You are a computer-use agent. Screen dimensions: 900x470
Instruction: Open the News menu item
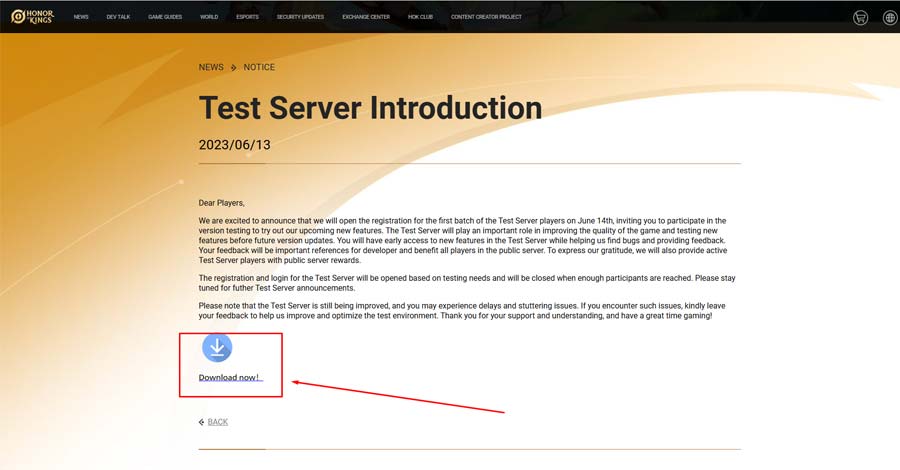point(81,17)
